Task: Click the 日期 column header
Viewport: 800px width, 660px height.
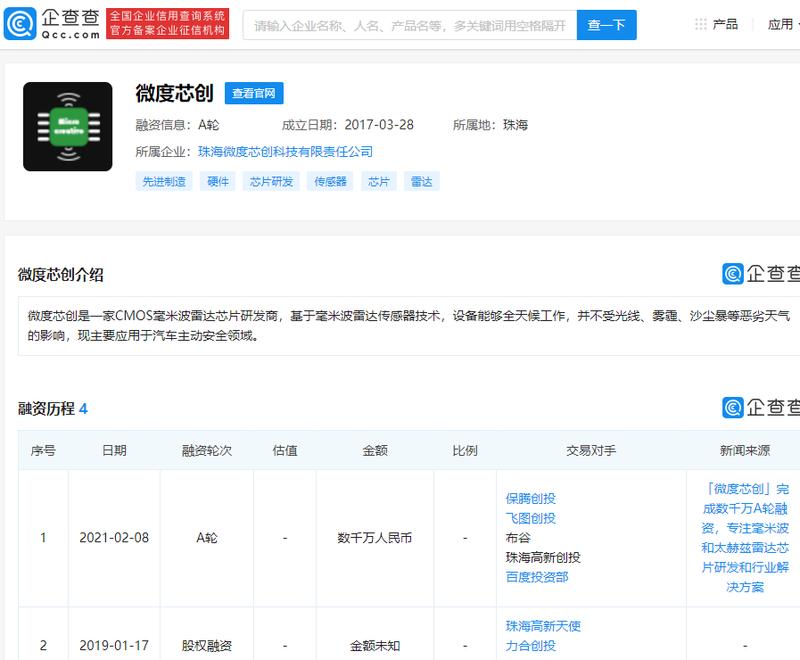Action: 114,450
